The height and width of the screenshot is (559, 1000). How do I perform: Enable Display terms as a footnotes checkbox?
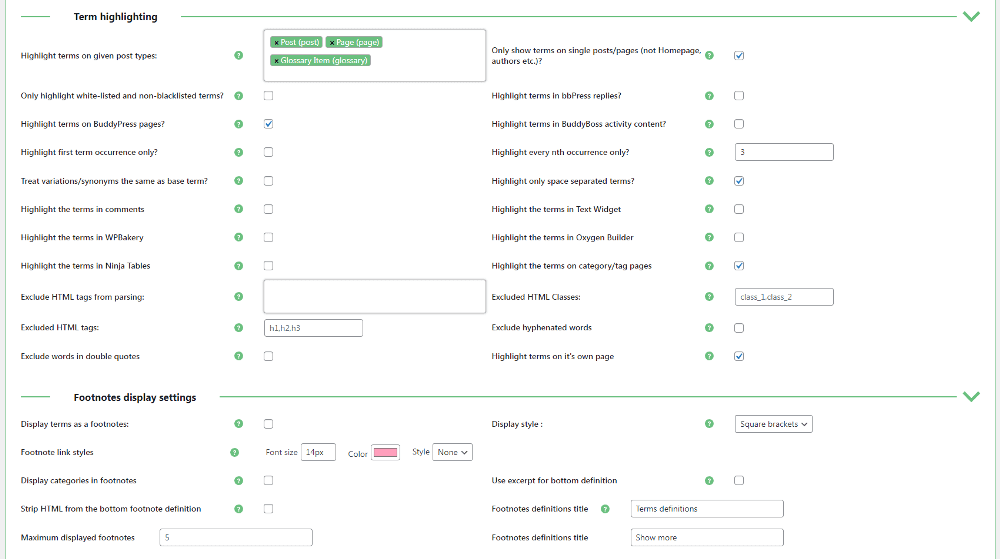point(269,424)
